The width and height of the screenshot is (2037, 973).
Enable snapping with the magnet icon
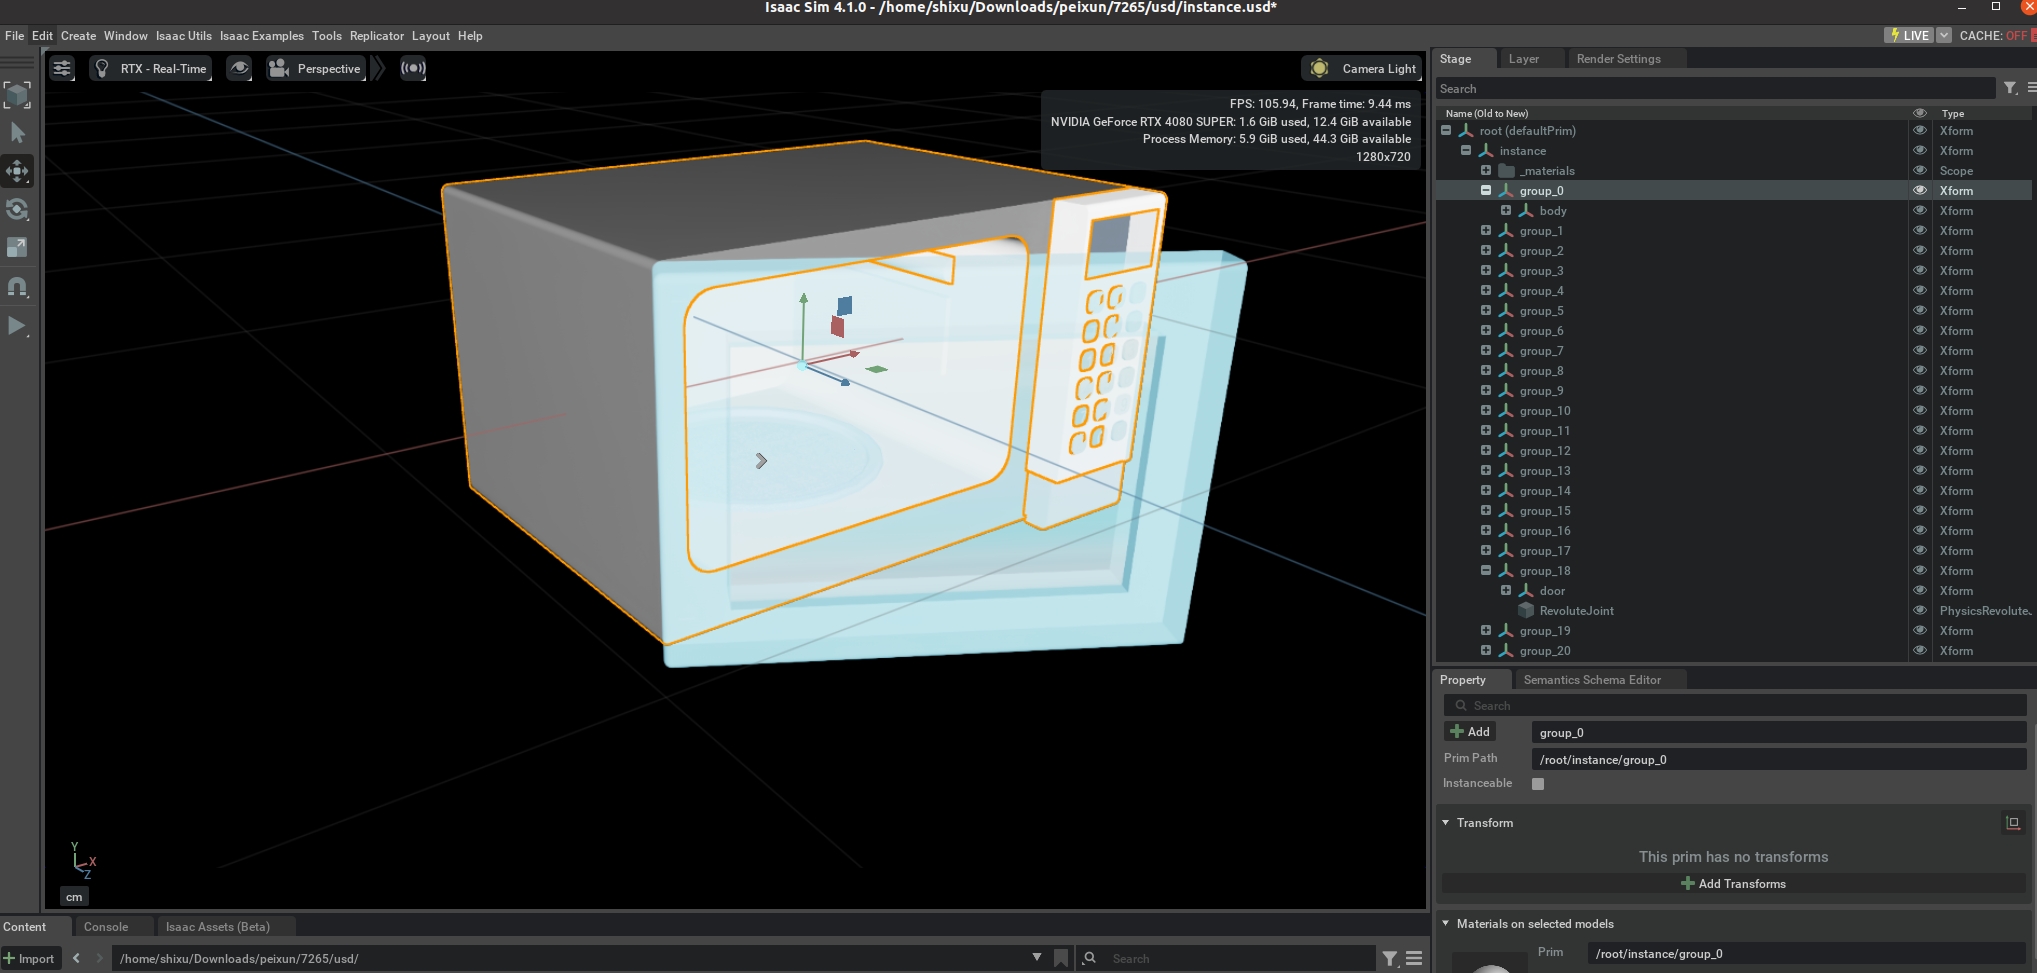click(x=17, y=286)
